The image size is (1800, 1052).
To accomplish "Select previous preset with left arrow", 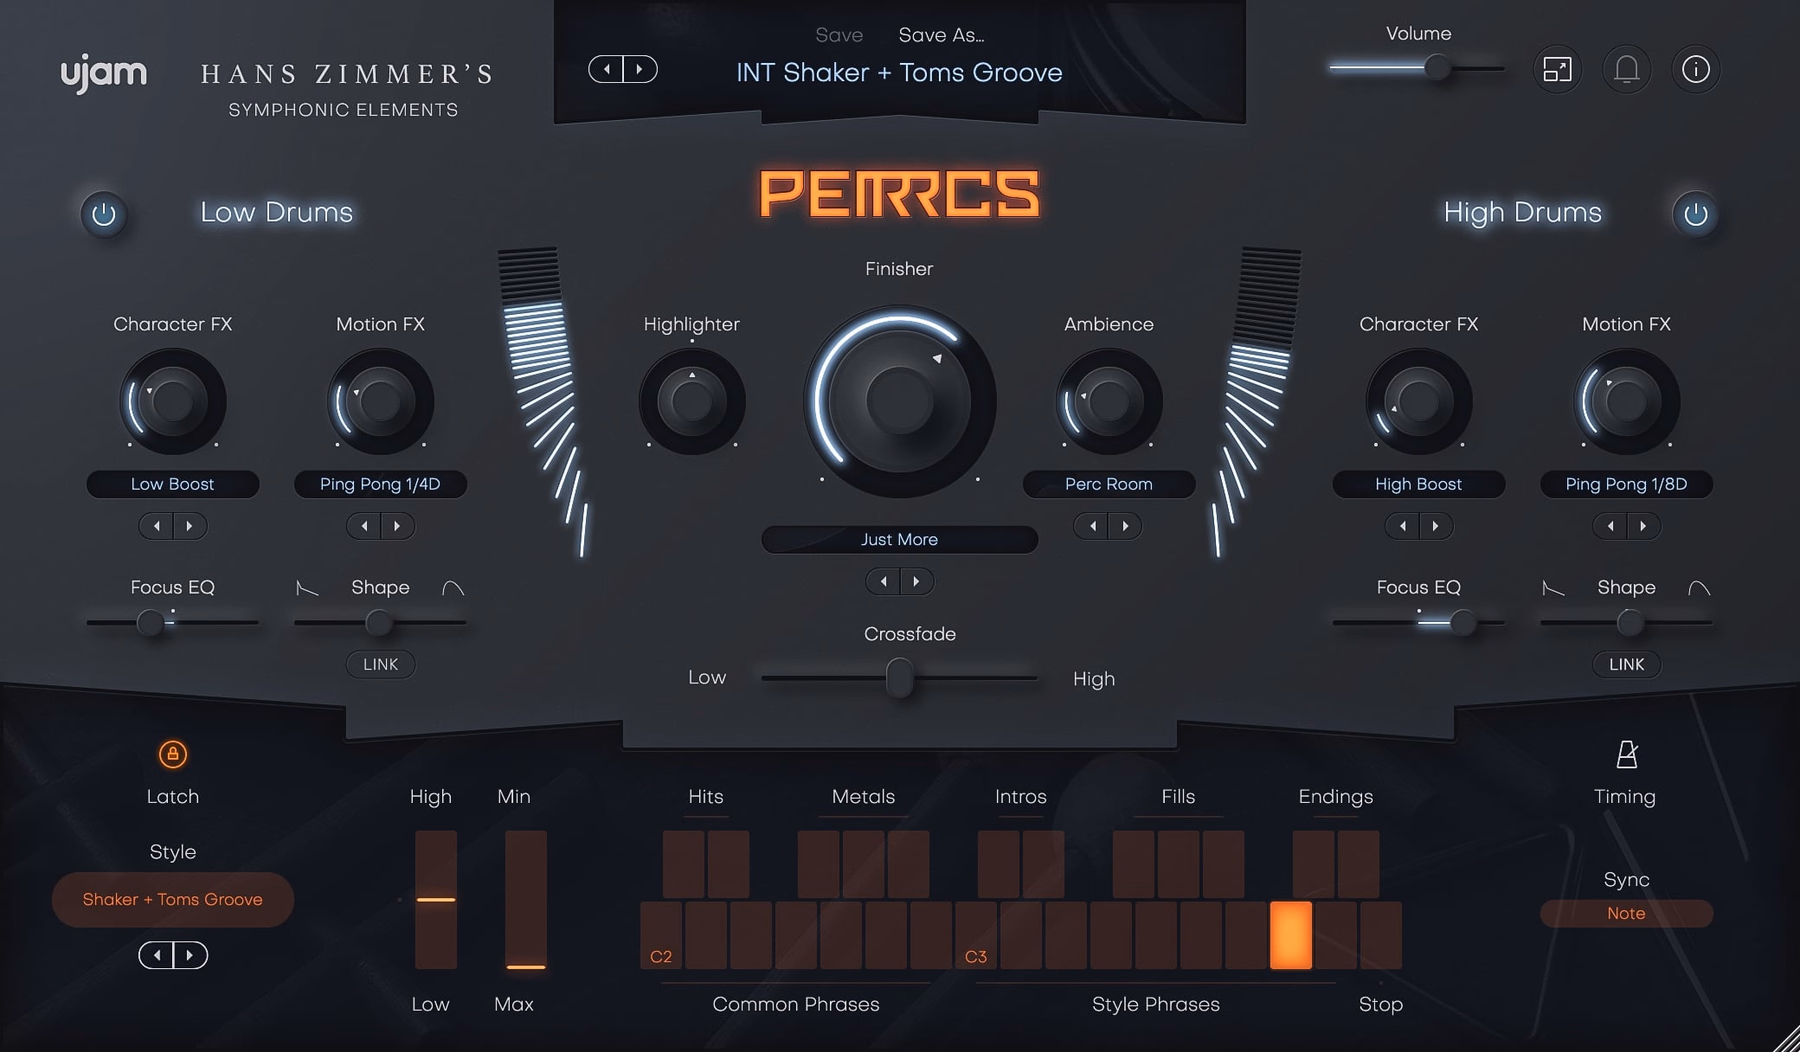I will point(606,69).
